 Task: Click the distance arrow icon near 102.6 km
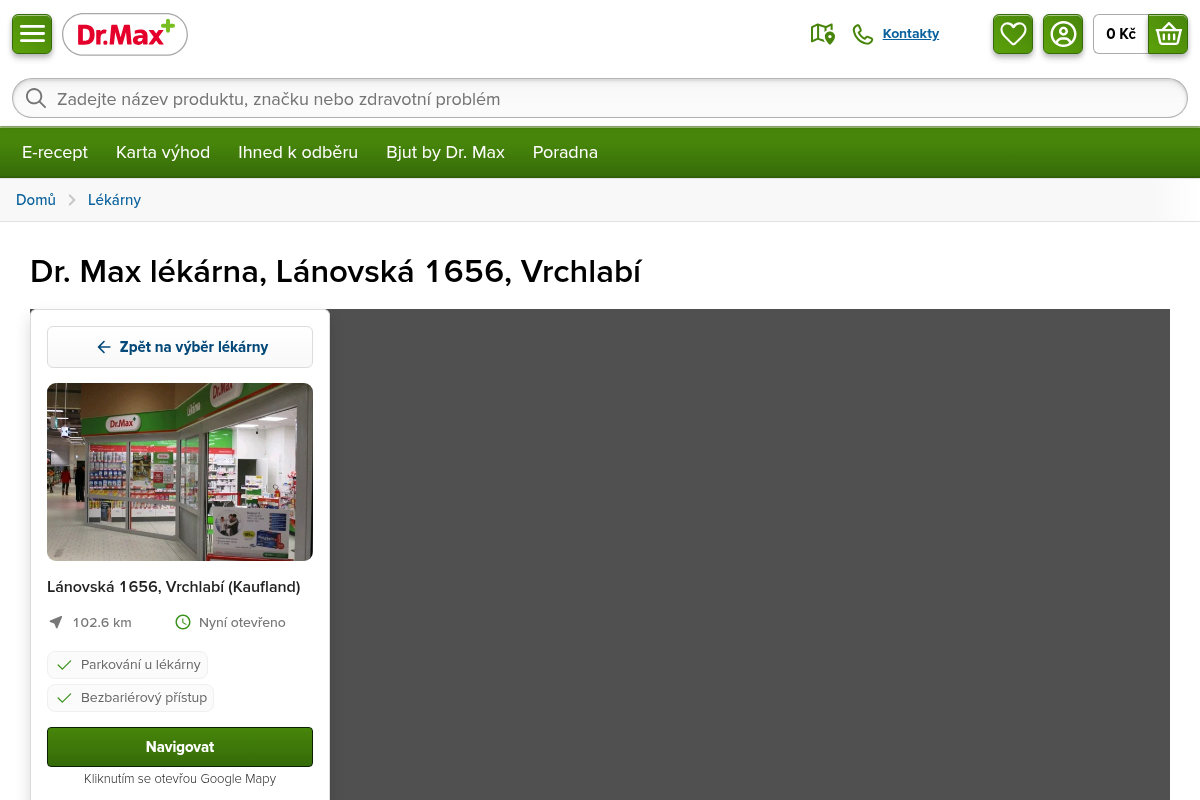pyautogui.click(x=56, y=622)
